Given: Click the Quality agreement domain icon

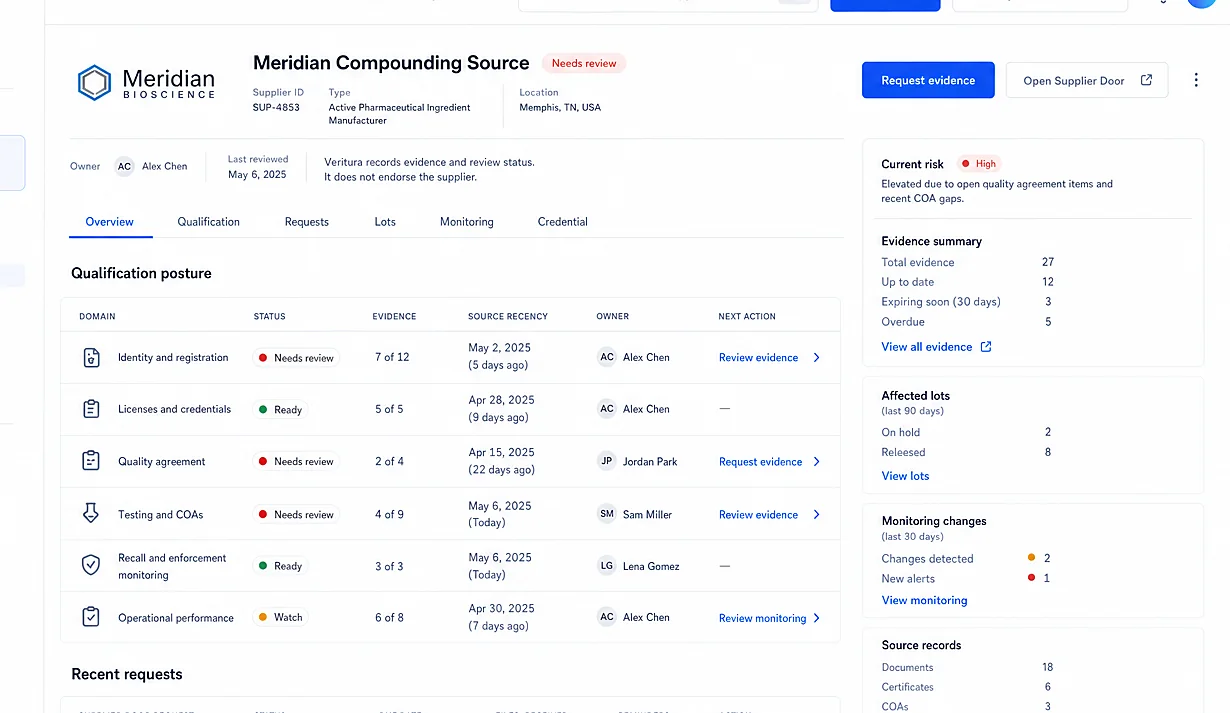Looking at the screenshot, I should (x=91, y=461).
